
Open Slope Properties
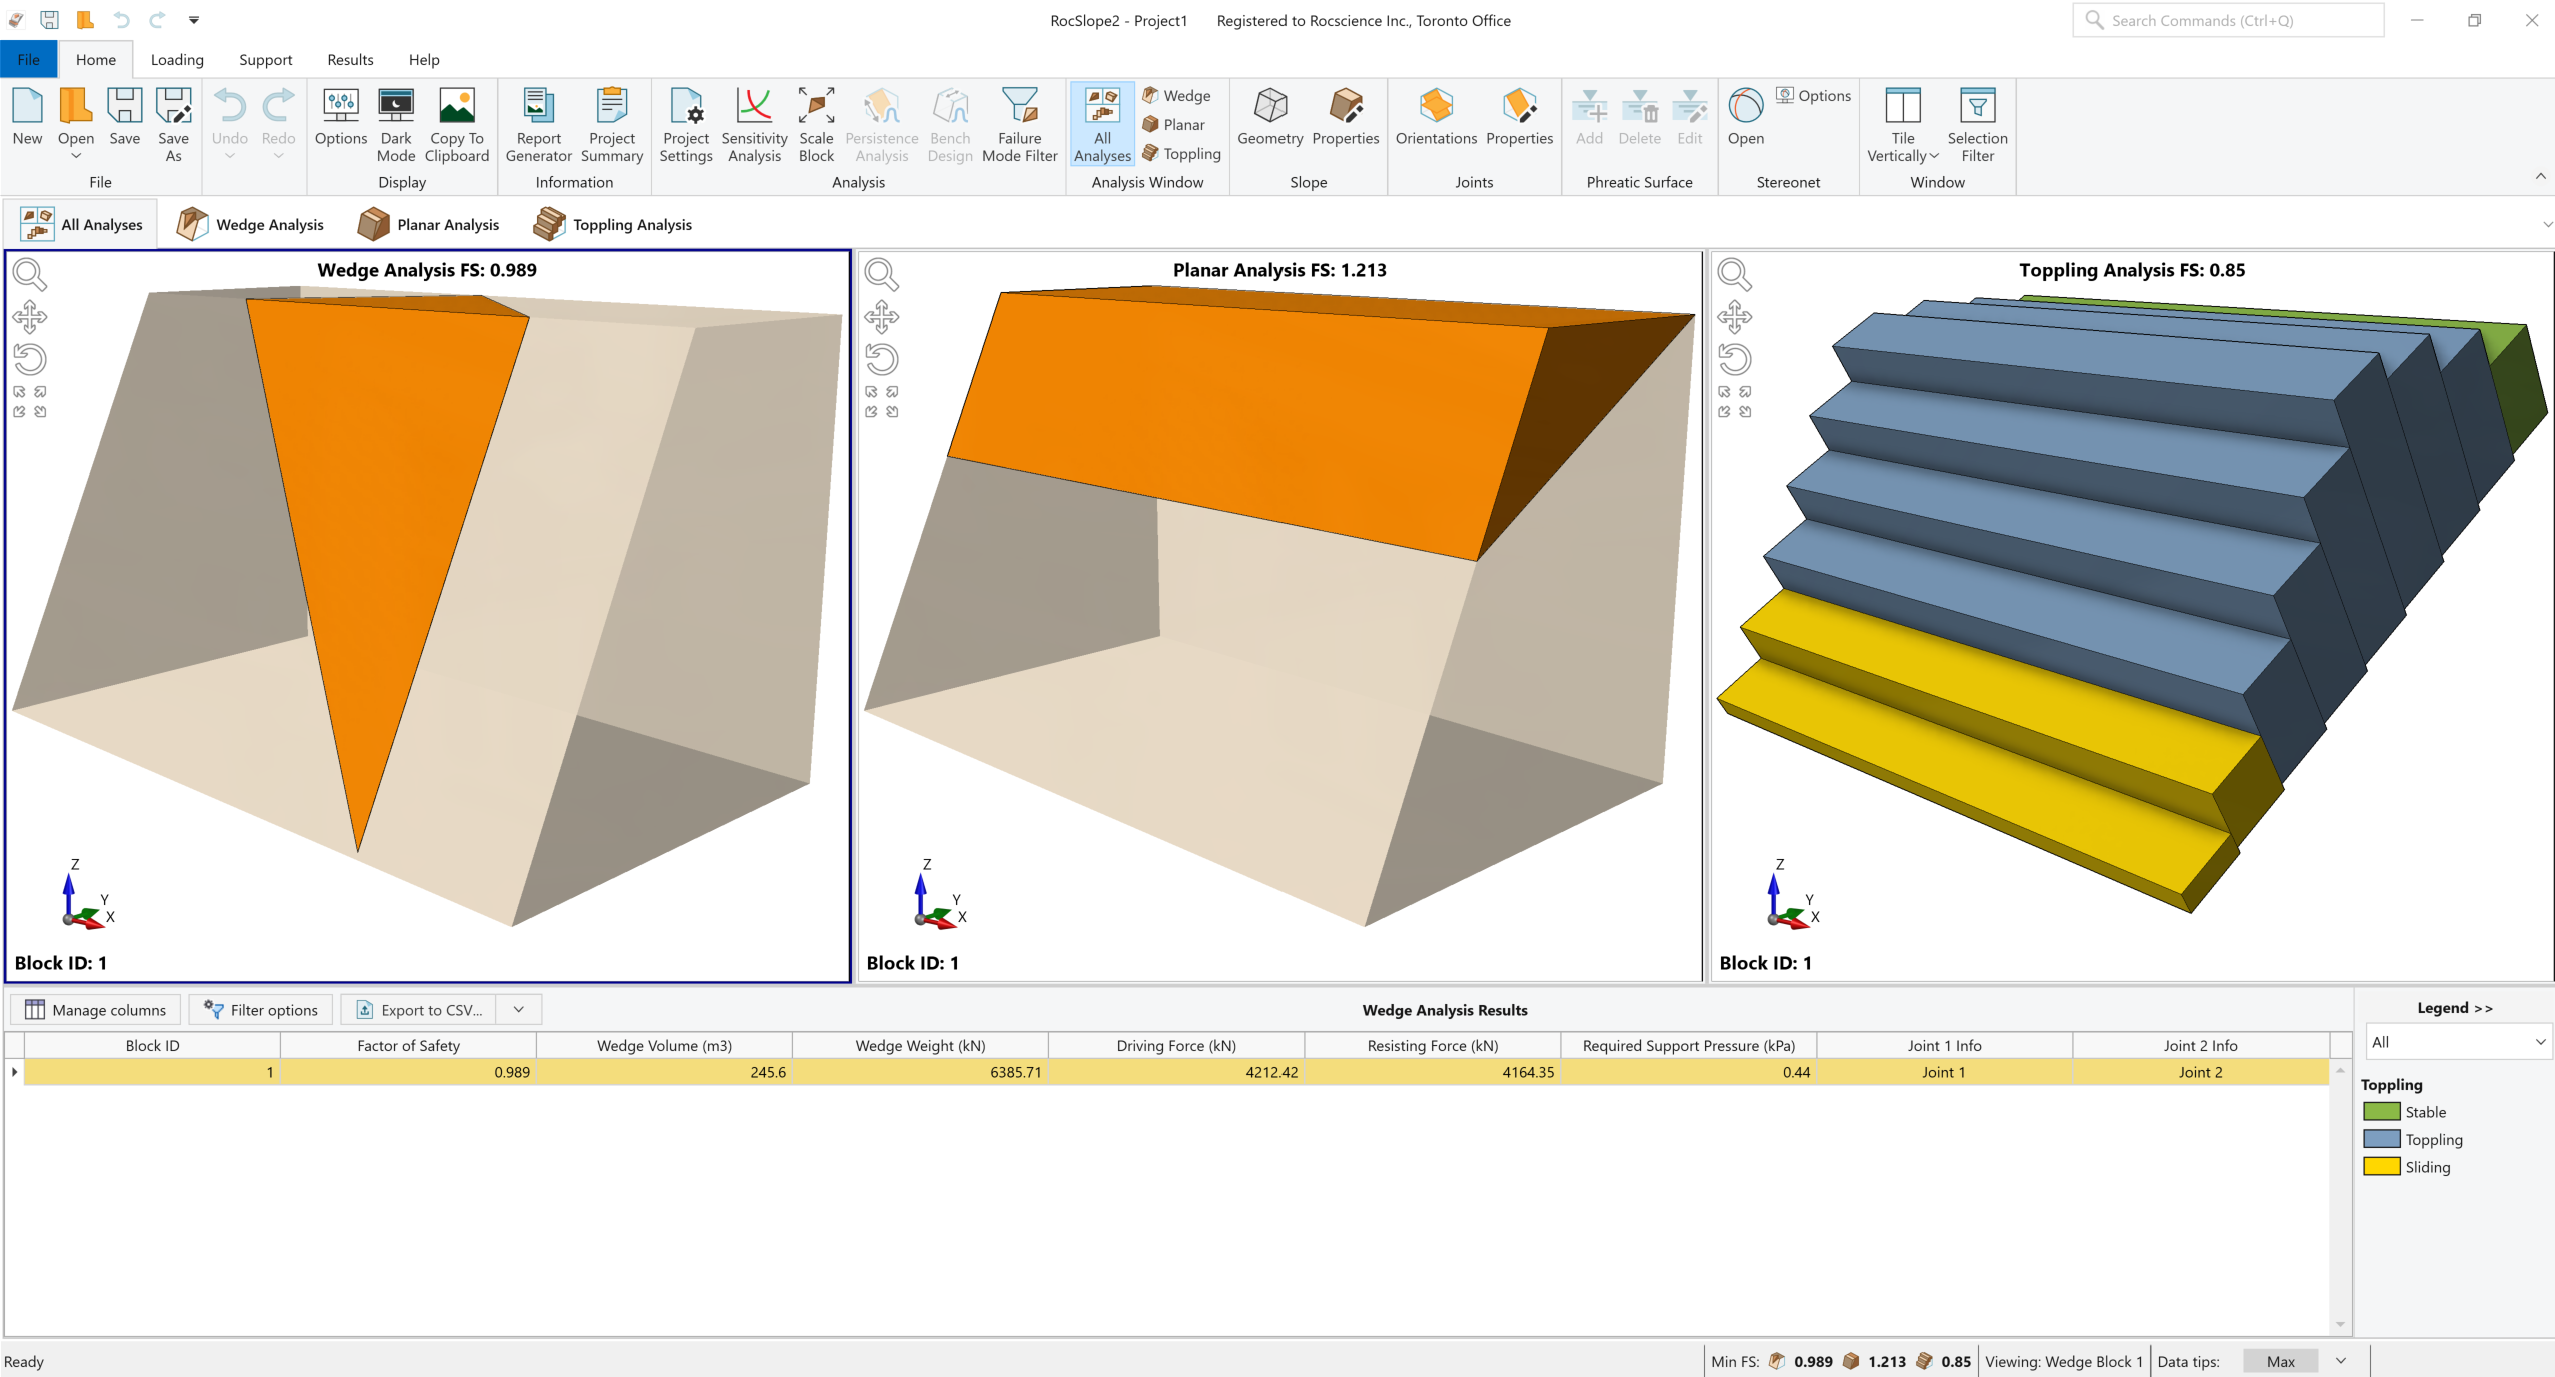click(x=1345, y=117)
